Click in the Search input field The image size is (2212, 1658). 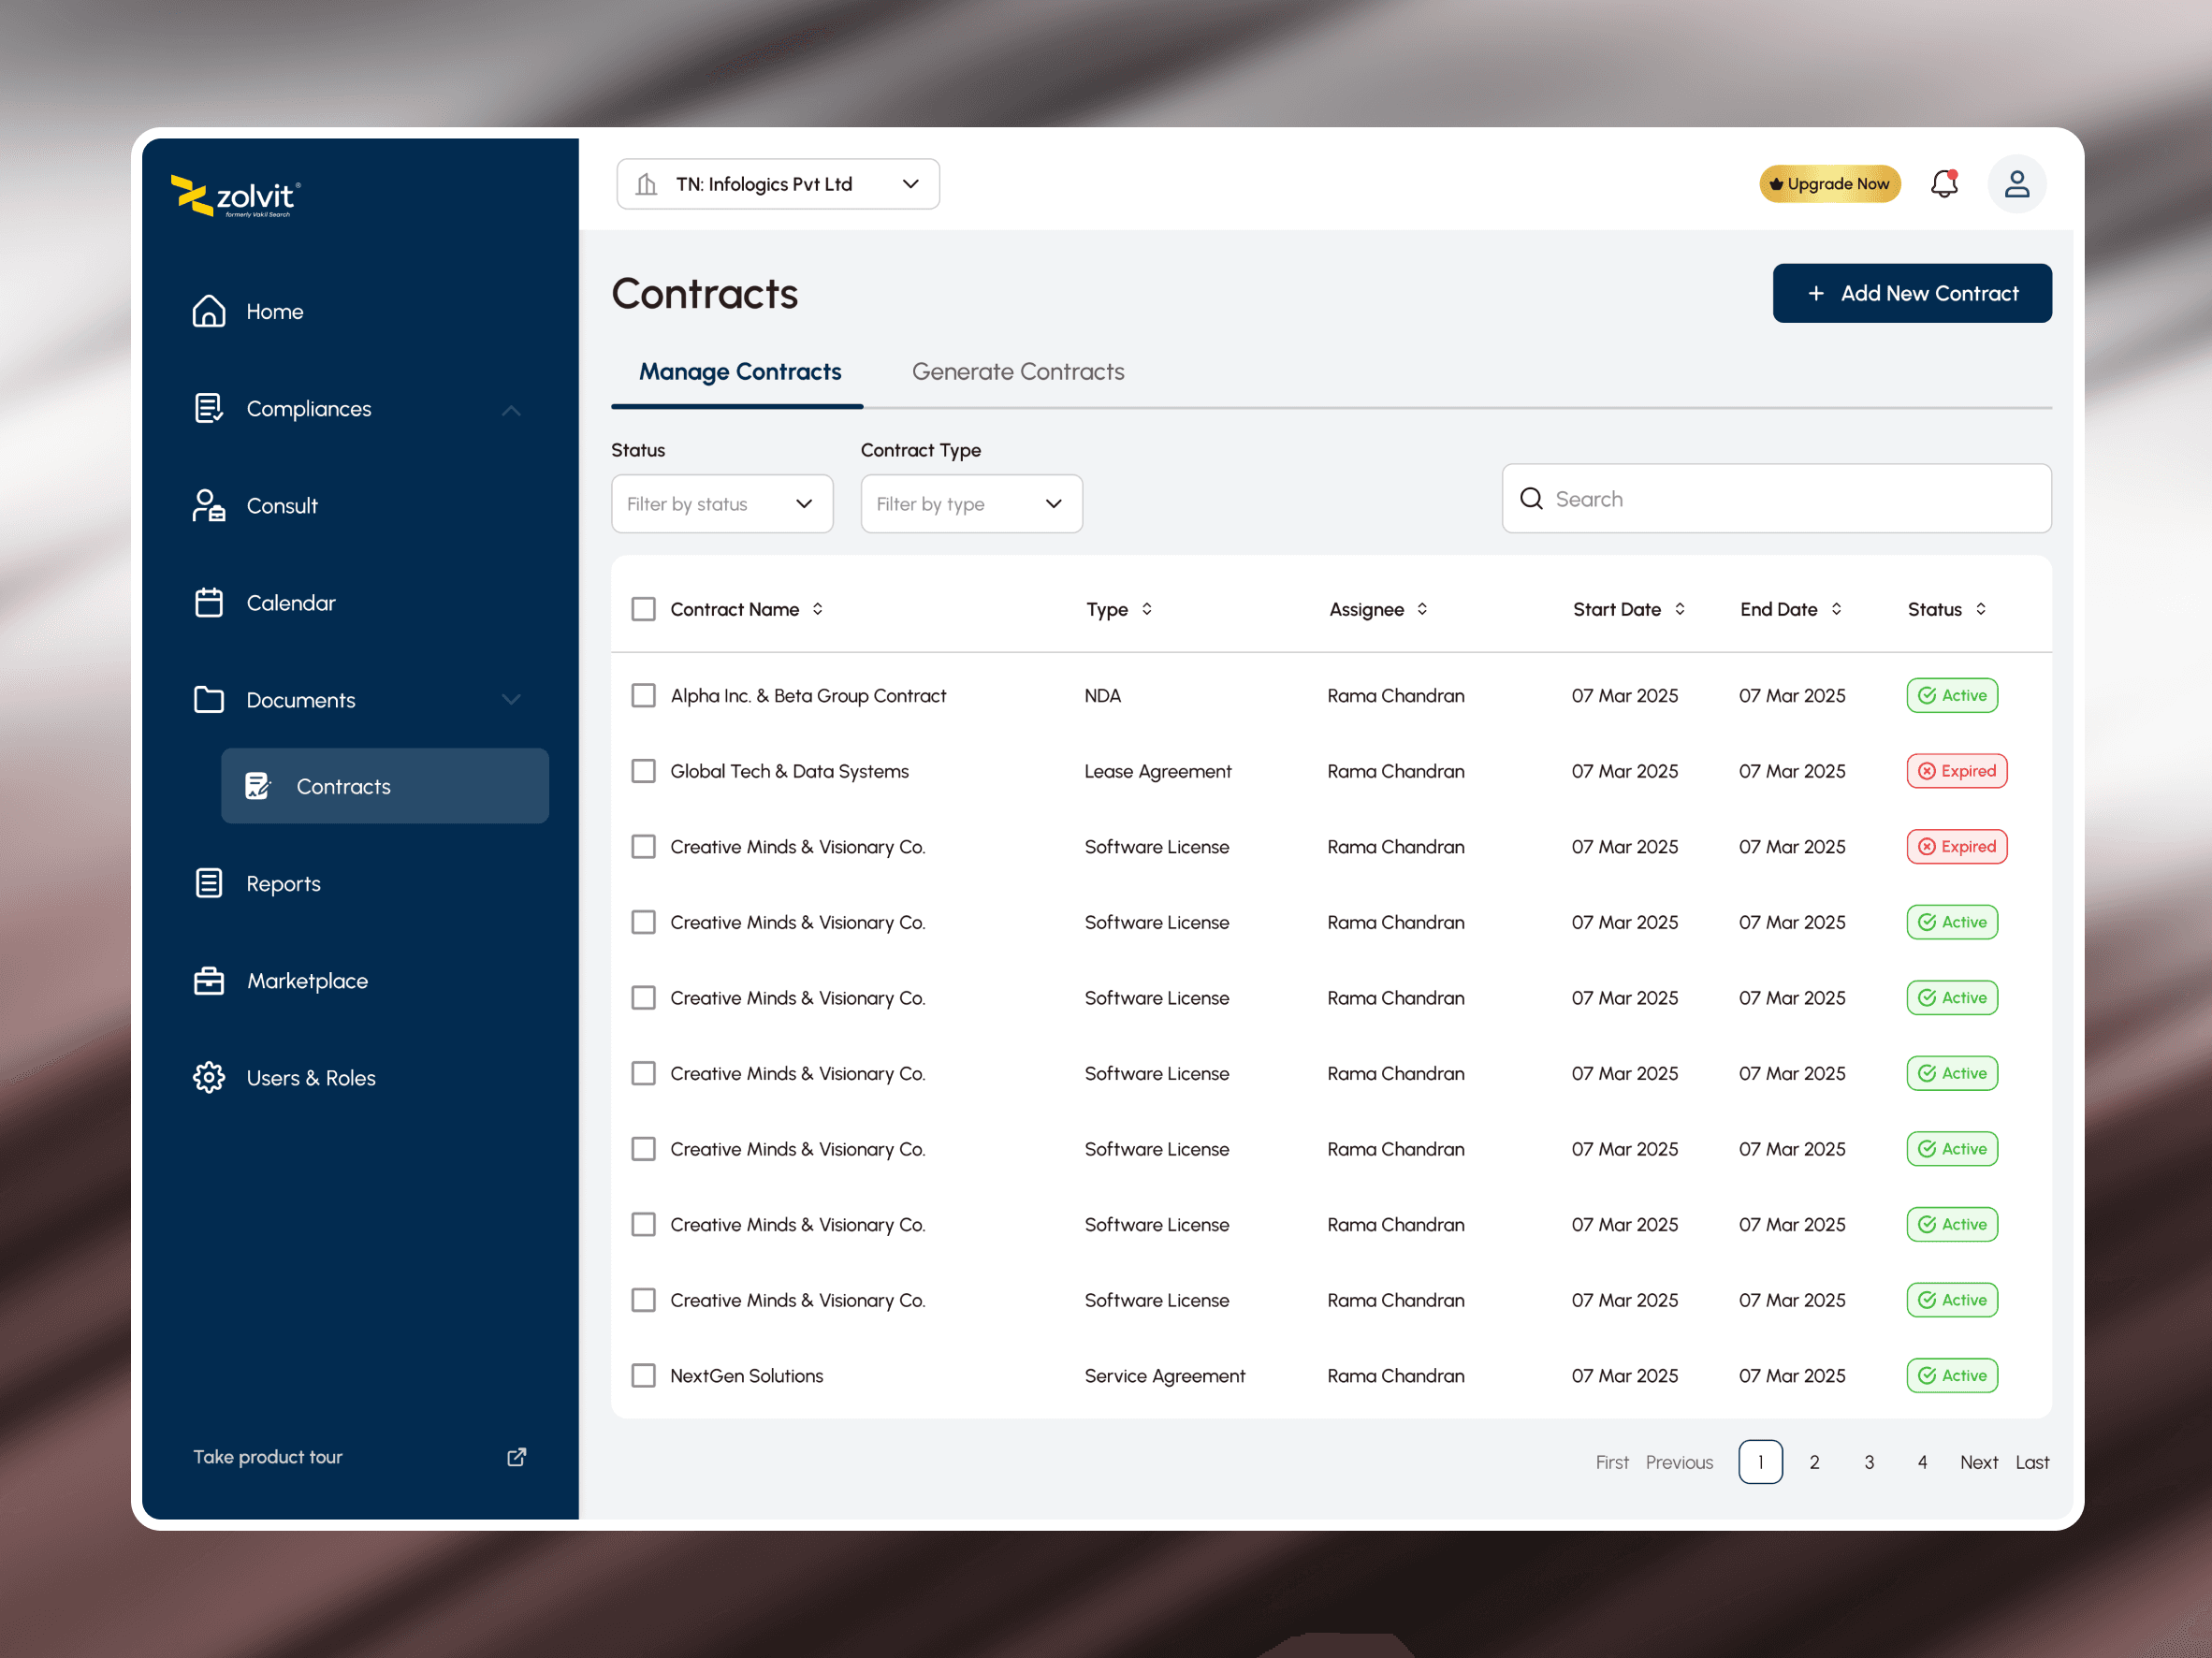(x=1790, y=499)
